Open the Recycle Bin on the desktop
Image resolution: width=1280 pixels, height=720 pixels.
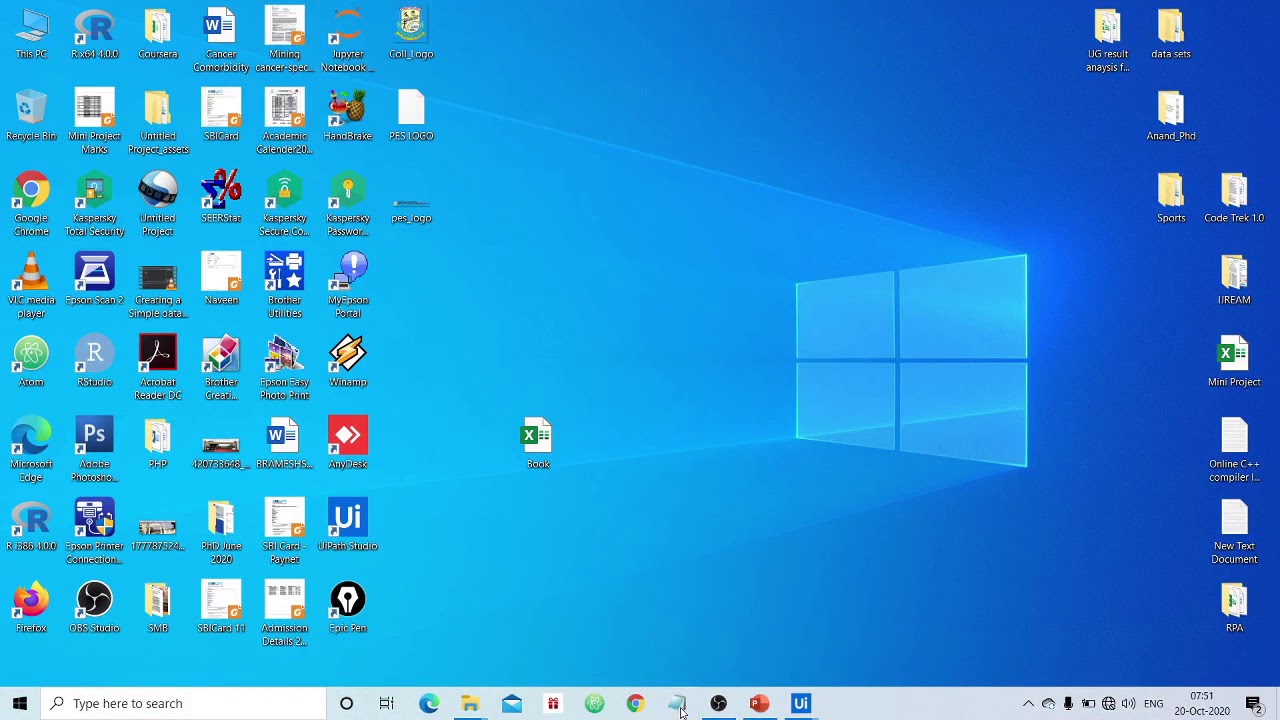pos(31,117)
